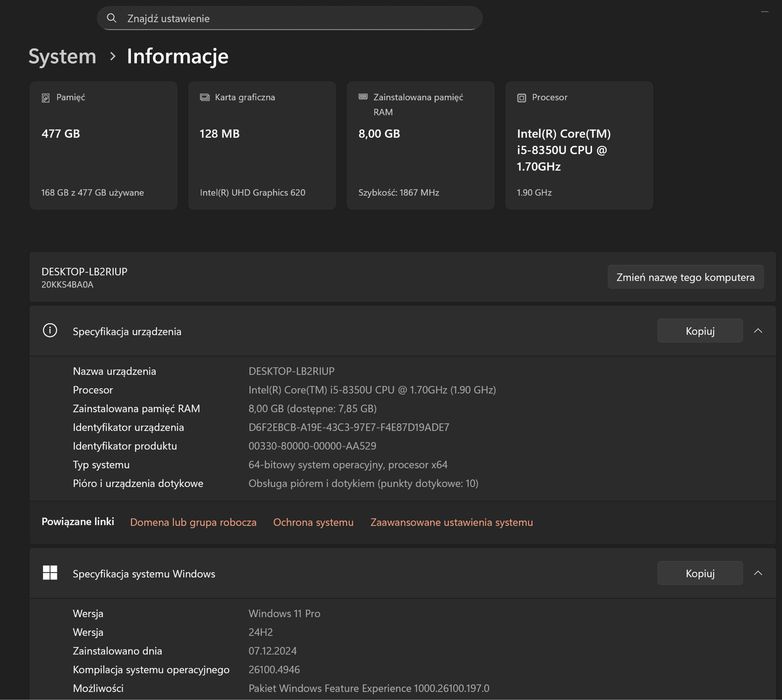Open the Procesor i5-8350U card
The image size is (782, 700).
point(579,146)
